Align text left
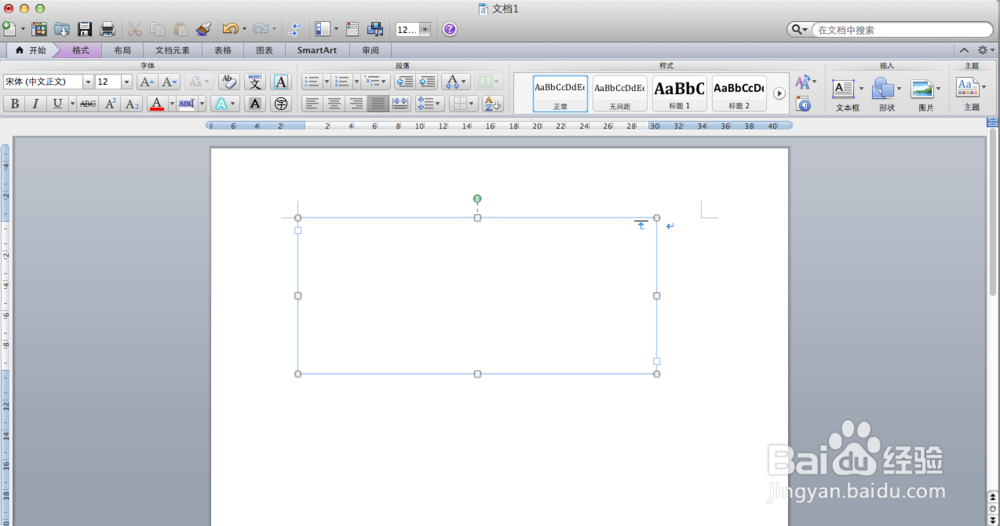 (x=312, y=103)
